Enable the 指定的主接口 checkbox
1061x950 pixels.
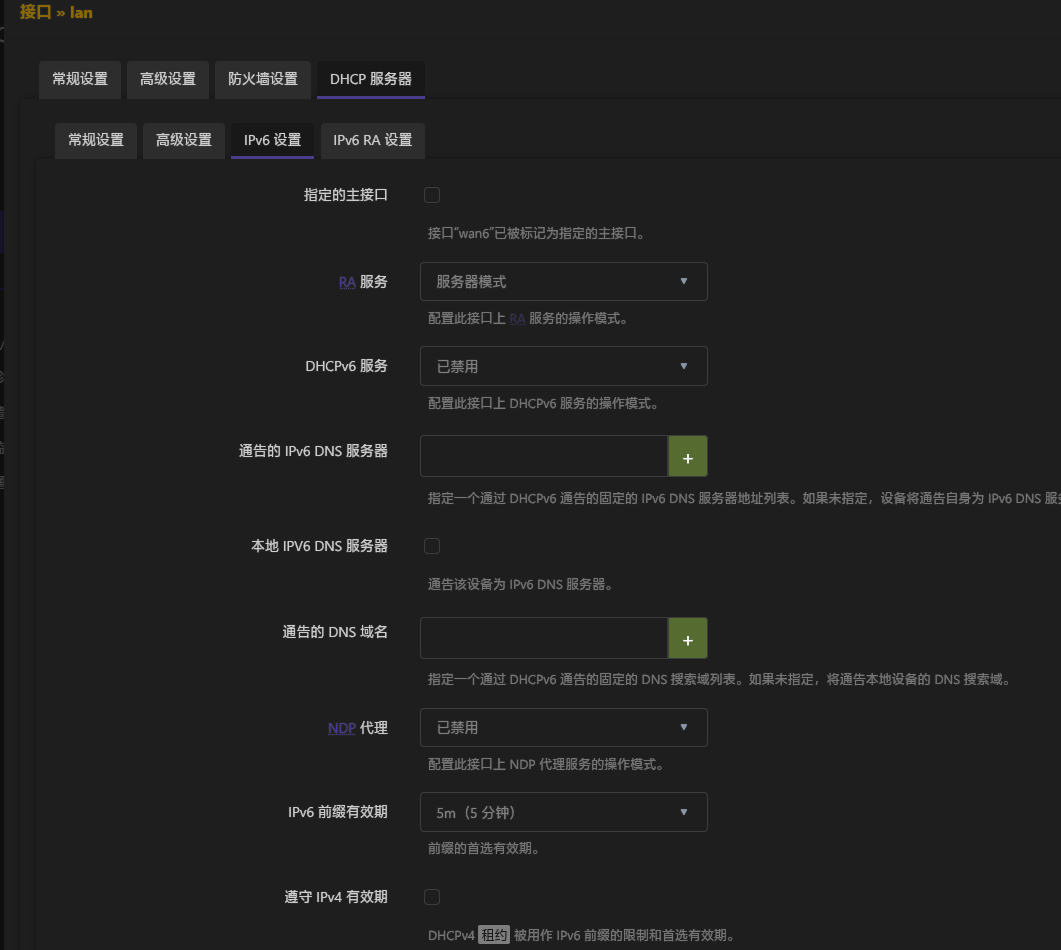432,195
